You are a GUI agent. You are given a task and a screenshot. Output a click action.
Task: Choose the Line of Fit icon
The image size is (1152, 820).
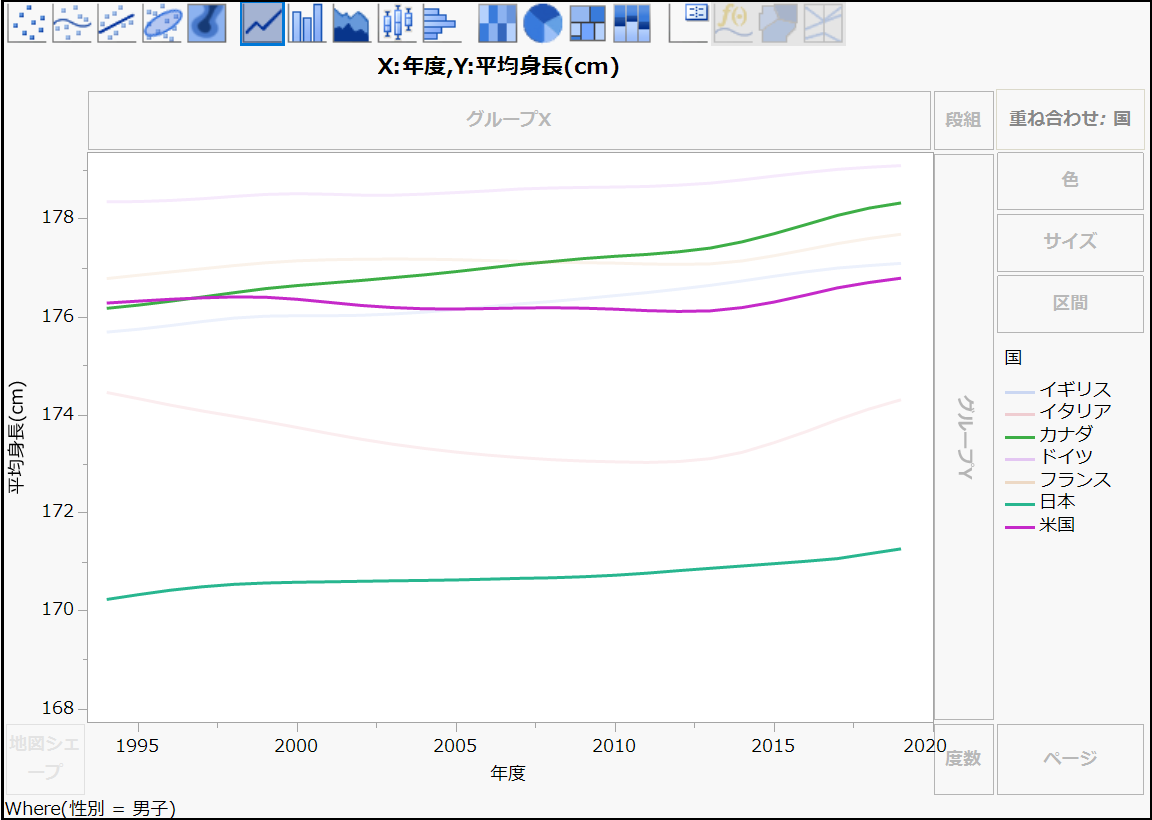(x=117, y=22)
